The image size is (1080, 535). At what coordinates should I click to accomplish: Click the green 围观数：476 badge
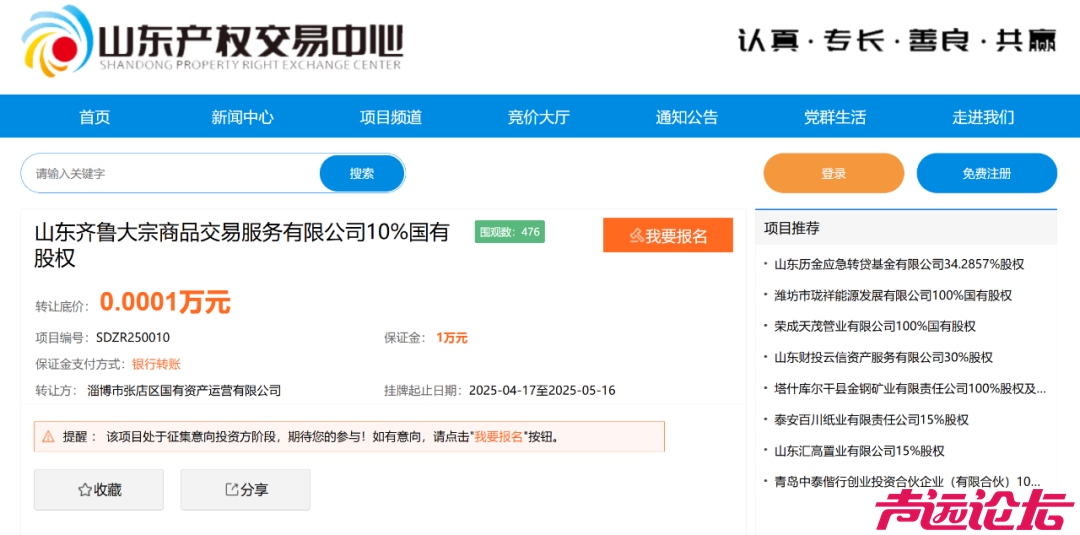click(510, 232)
